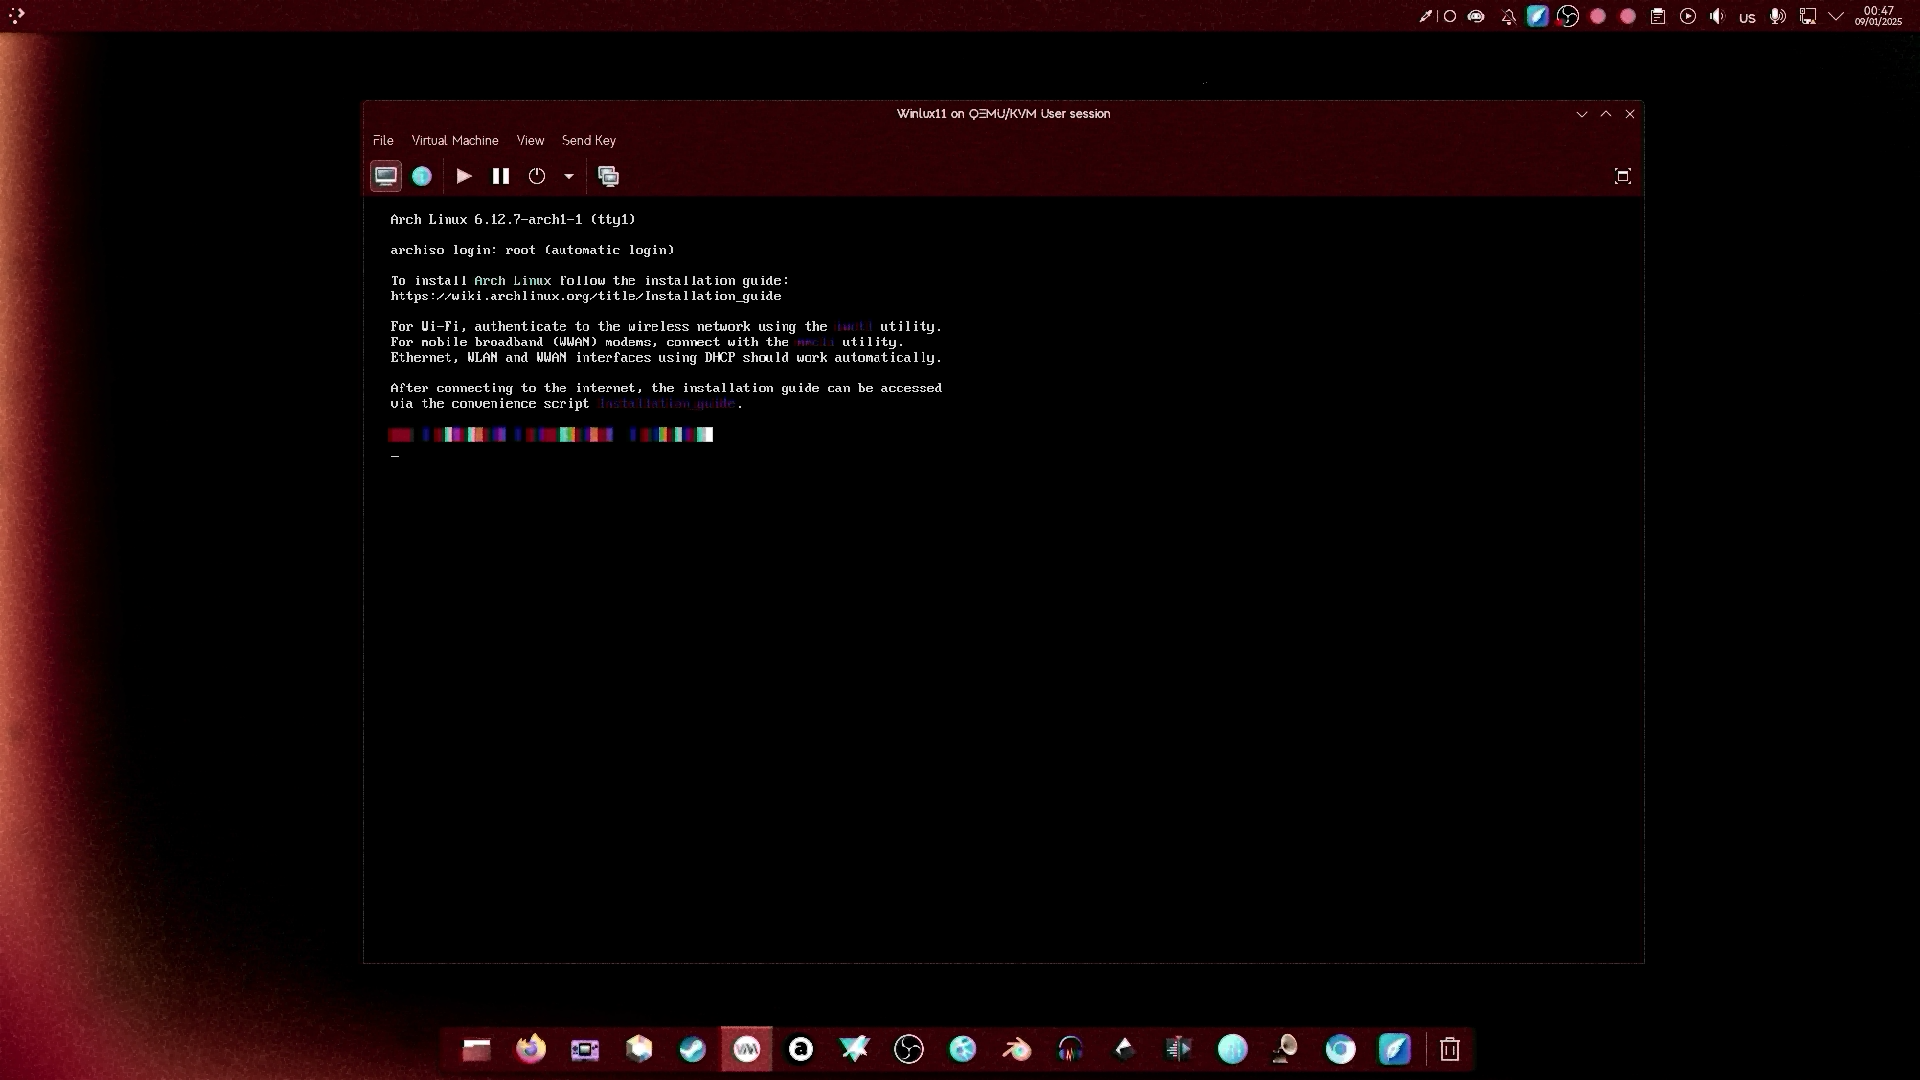1920x1080 pixels.
Task: Open the clock and date panel
Action: 1878,16
